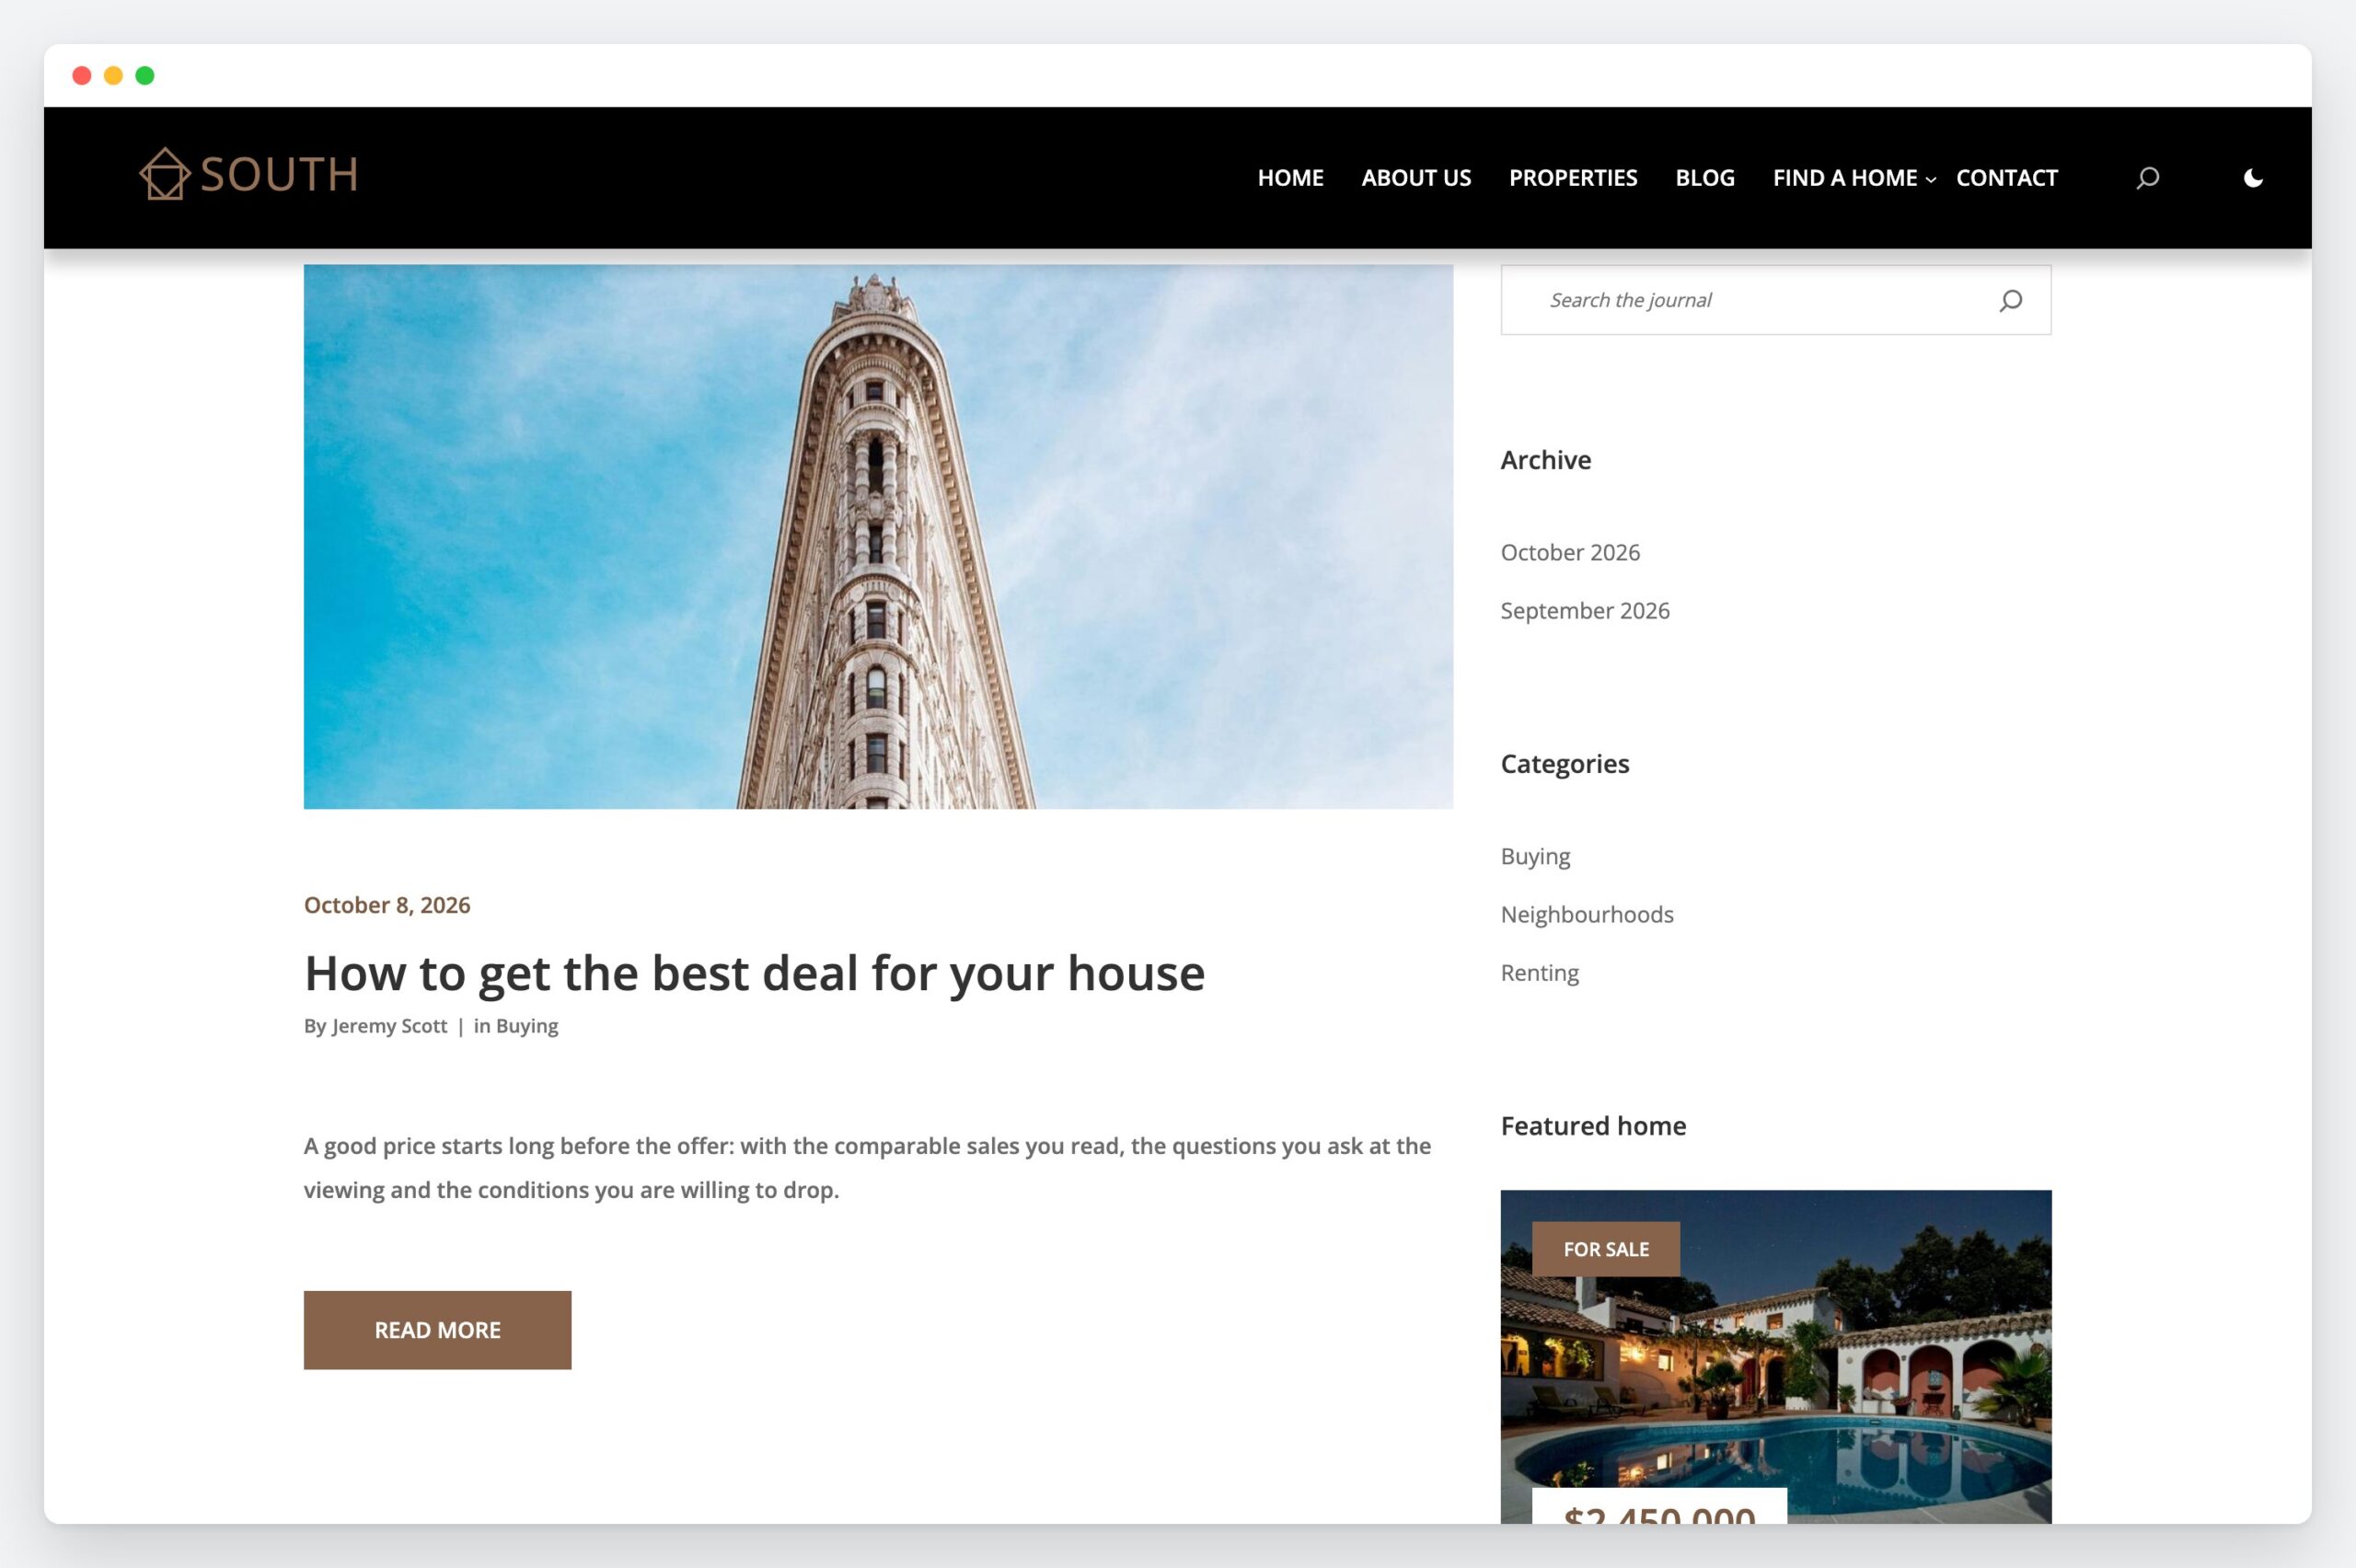Viewport: 2356px width, 1568px height.
Task: Browse the Buying category in sidebar
Action: 1535,857
